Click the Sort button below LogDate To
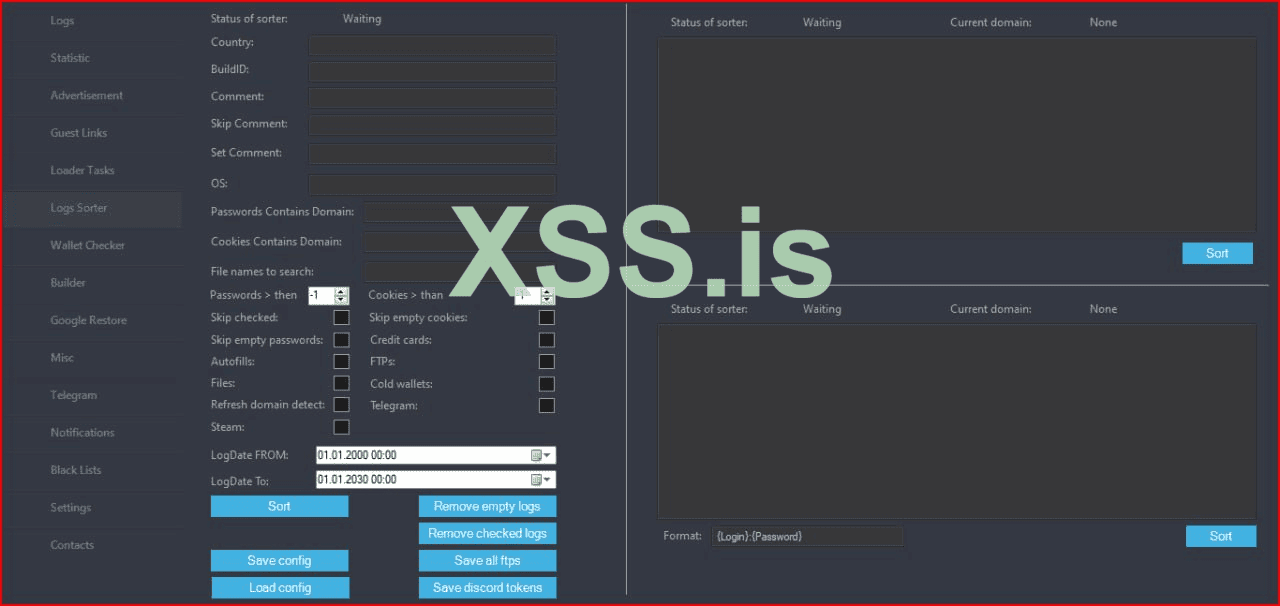The width and height of the screenshot is (1280, 606). (x=279, y=506)
